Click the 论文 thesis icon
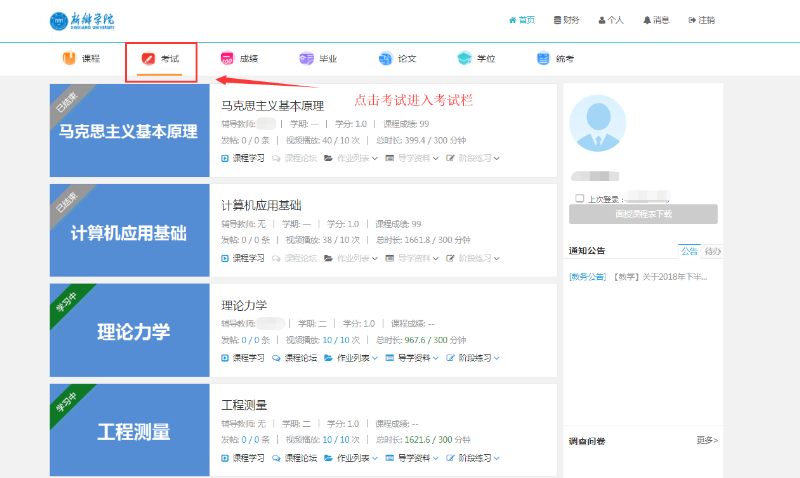Viewport: 800px width, 478px height. pyautogui.click(x=385, y=59)
